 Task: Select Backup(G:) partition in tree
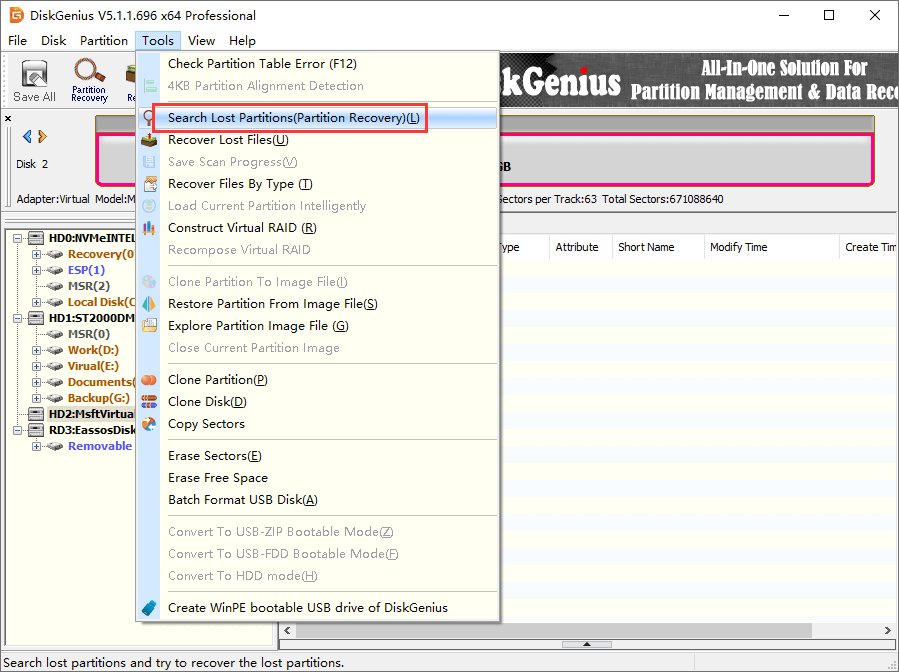coord(98,398)
